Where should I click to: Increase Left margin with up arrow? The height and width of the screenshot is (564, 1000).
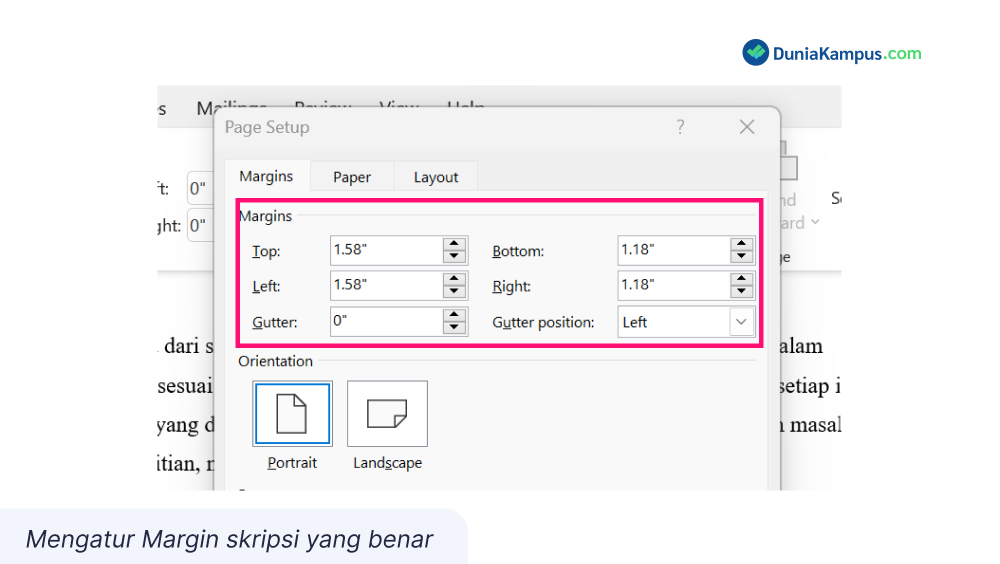454,279
